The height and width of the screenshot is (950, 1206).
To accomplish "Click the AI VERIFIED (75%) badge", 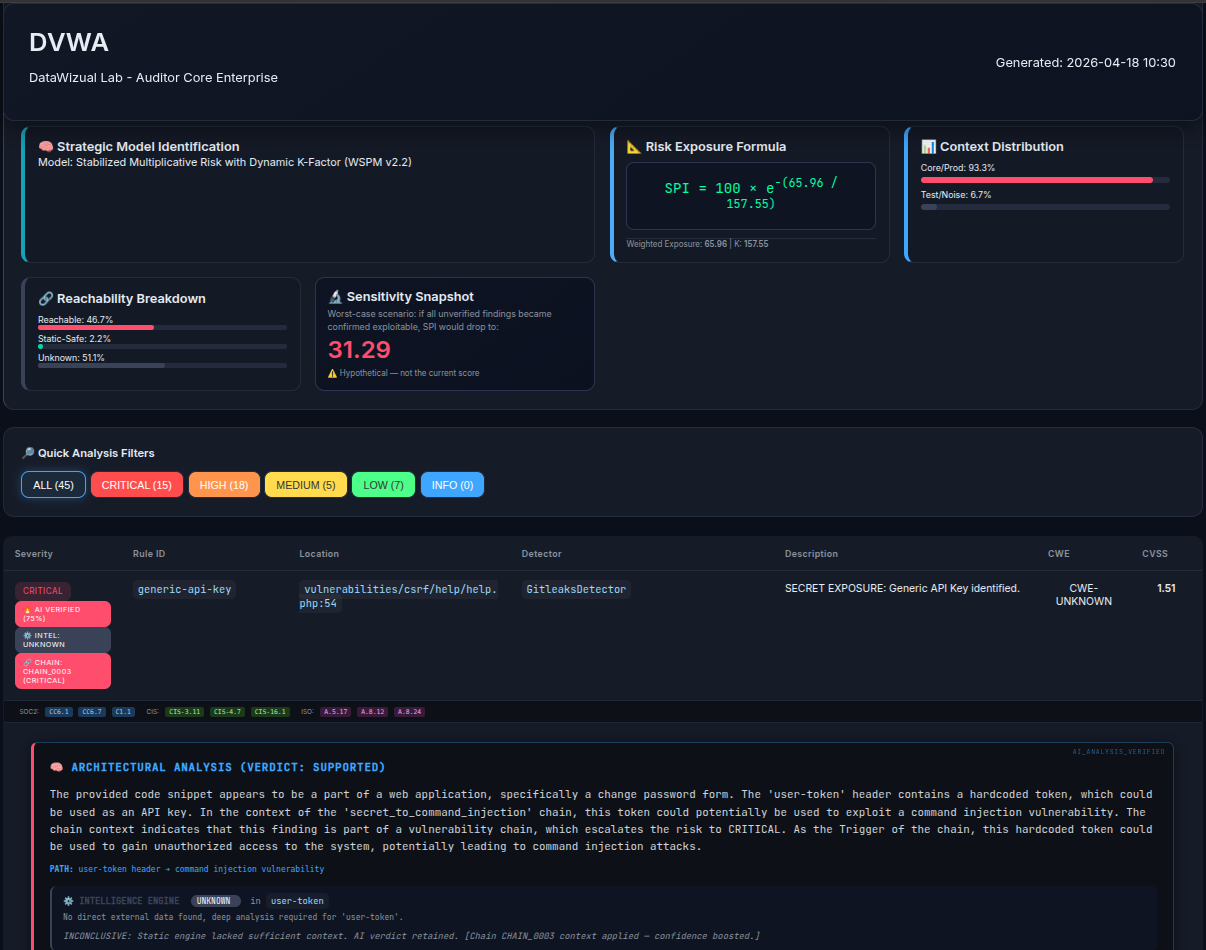I will tap(63, 613).
